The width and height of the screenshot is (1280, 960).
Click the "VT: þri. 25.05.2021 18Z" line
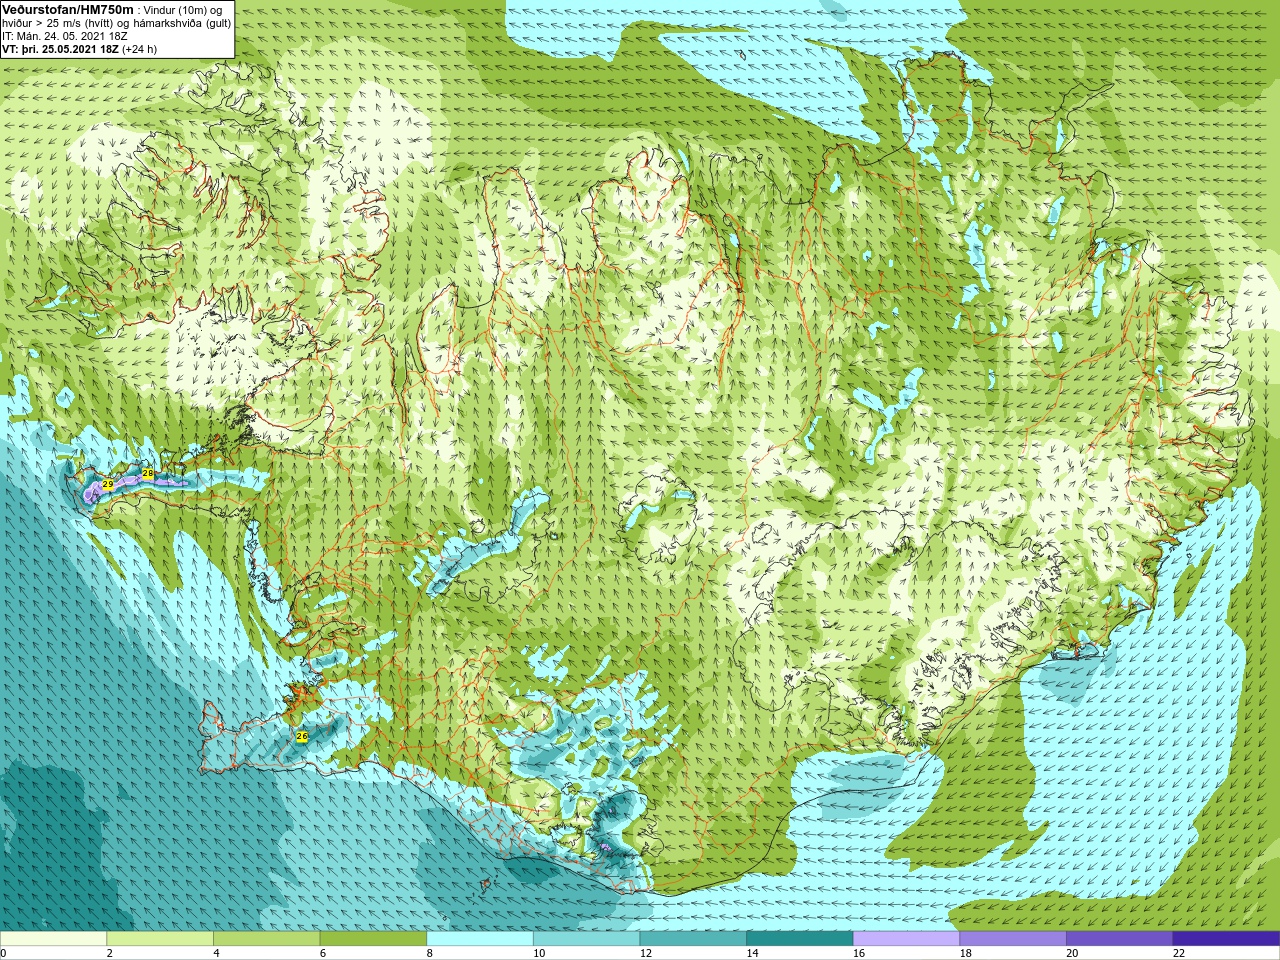pos(60,49)
